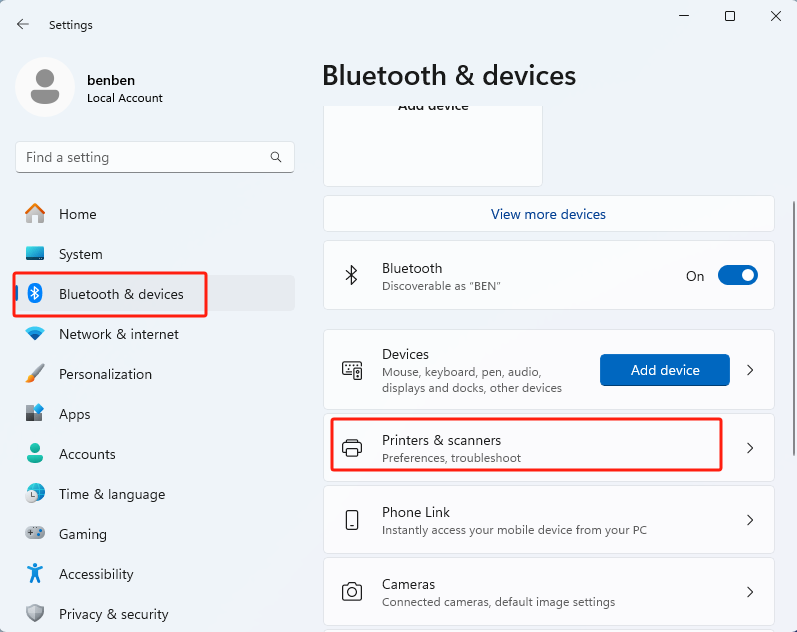The height and width of the screenshot is (632, 797).
Task: Click the Network wifi icon
Action: click(35, 334)
